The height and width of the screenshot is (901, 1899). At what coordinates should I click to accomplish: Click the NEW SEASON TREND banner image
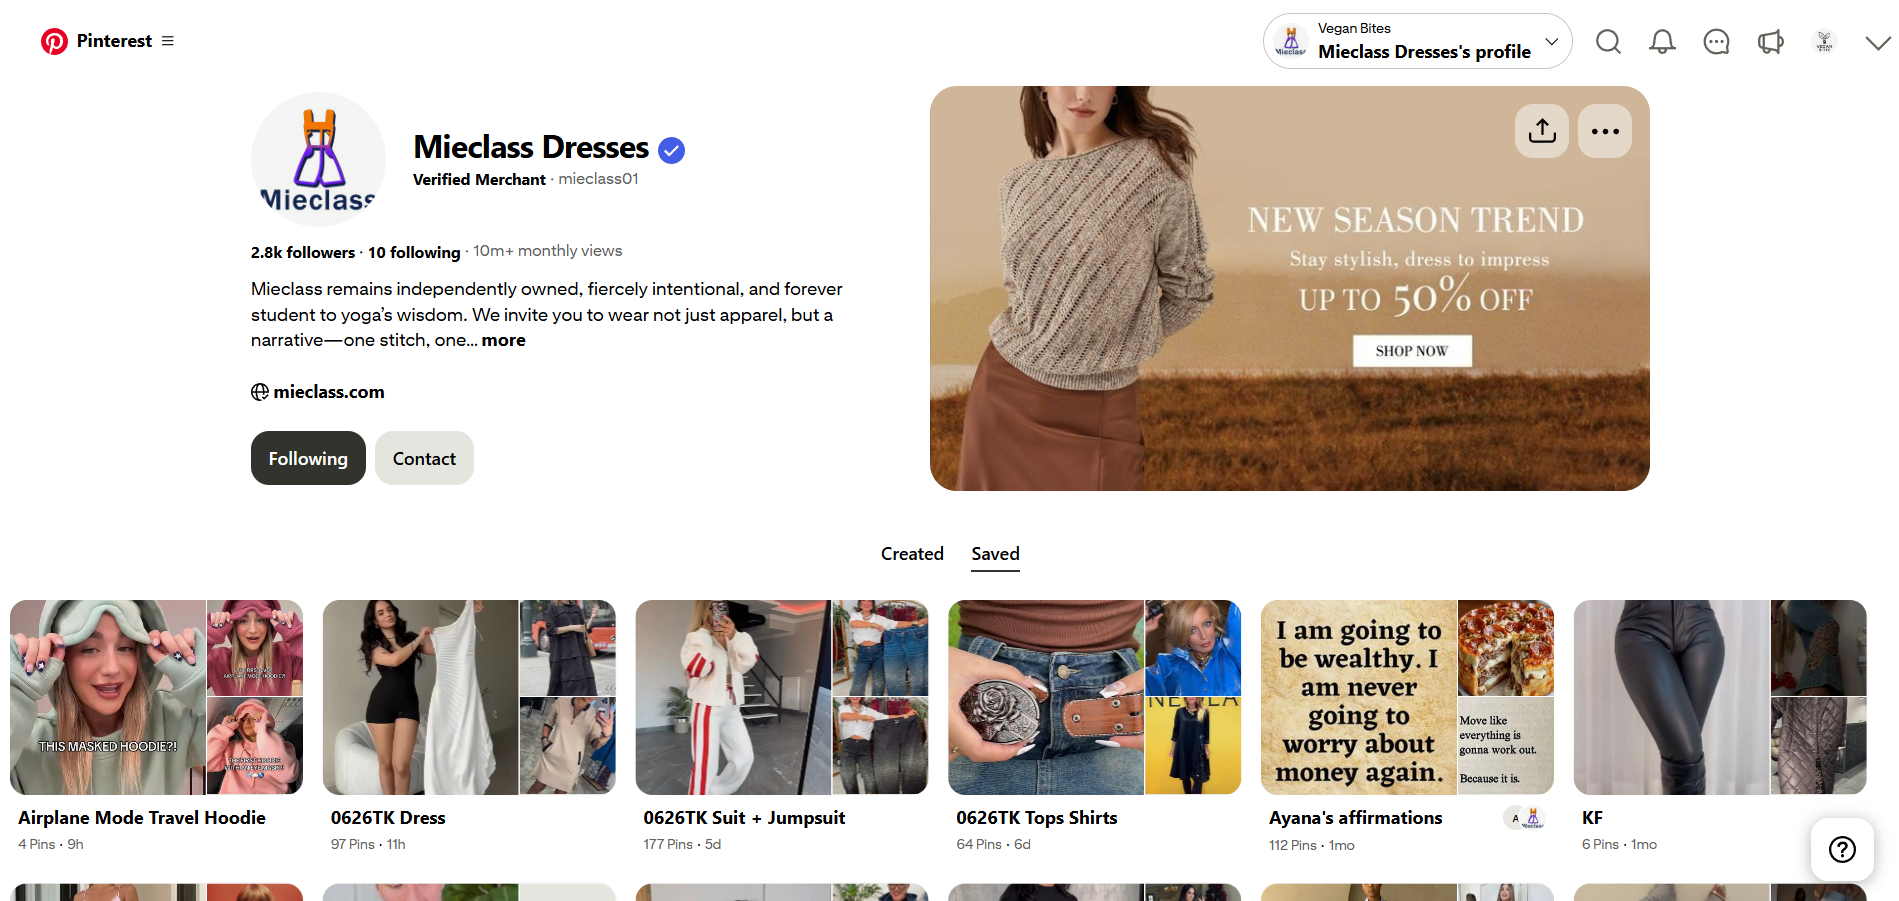(x=1289, y=288)
